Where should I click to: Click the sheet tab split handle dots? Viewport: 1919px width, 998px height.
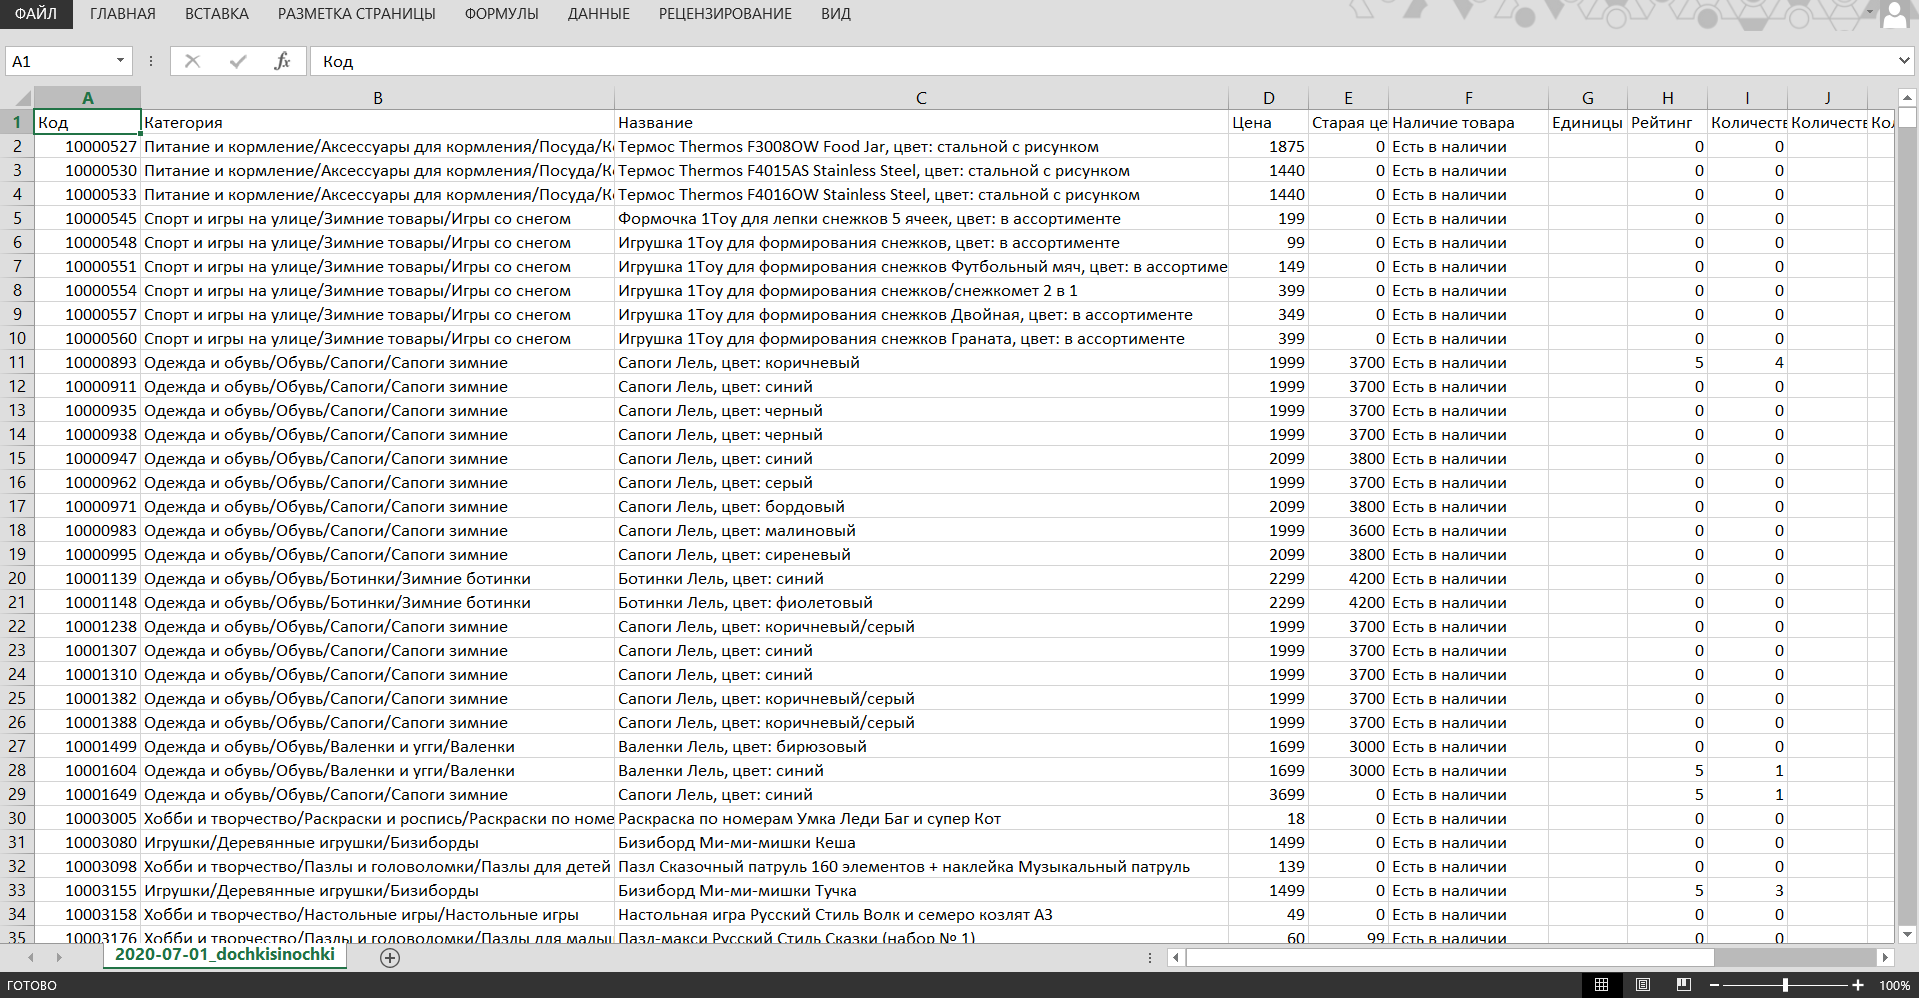click(1149, 957)
